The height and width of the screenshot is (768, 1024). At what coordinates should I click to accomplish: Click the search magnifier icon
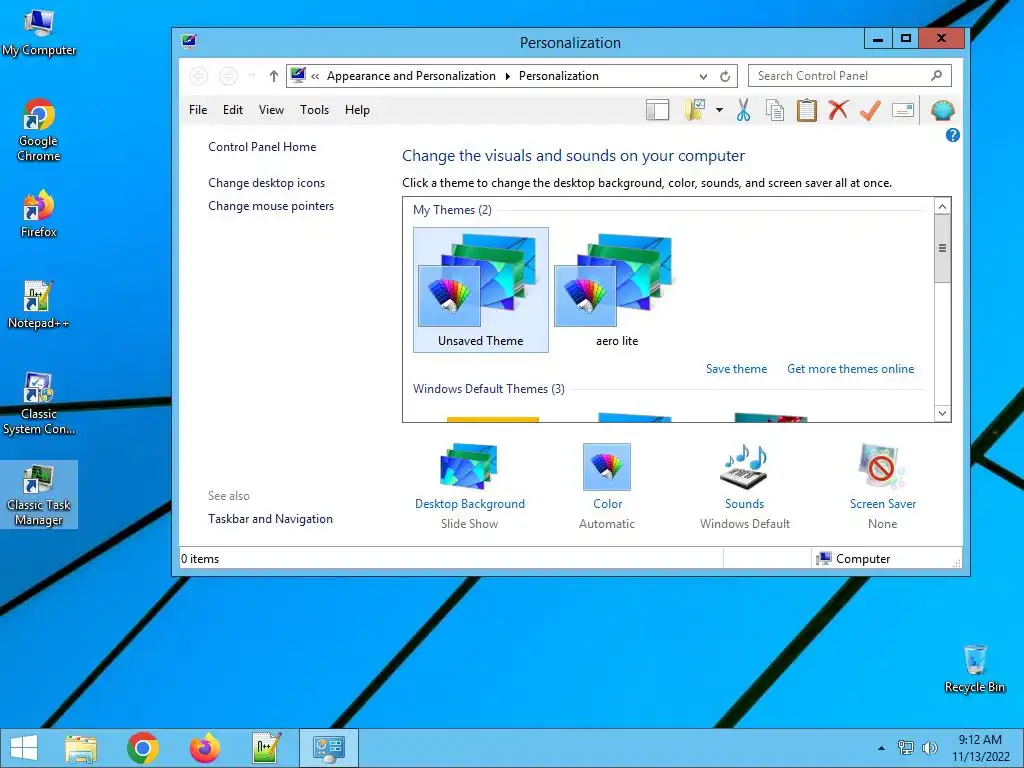point(936,76)
